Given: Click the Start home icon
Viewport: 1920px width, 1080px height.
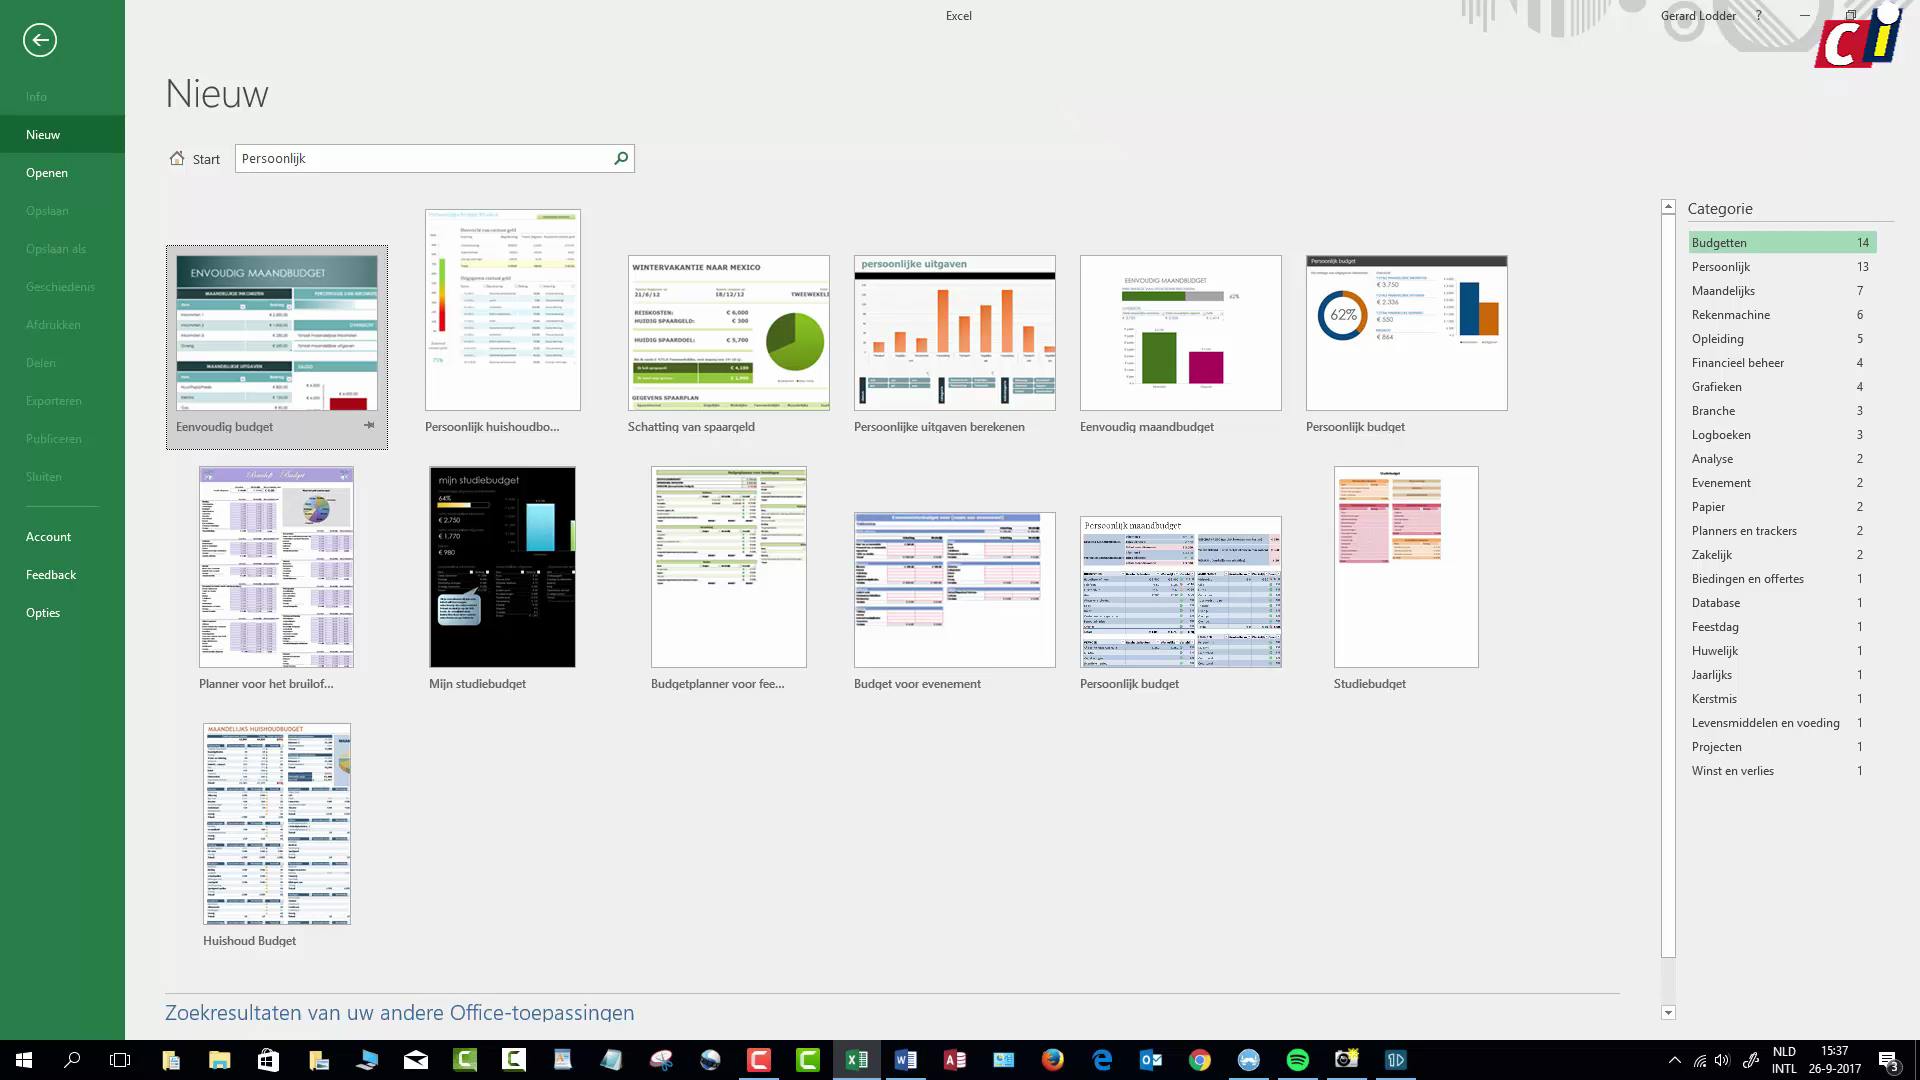Looking at the screenshot, I should click(178, 158).
